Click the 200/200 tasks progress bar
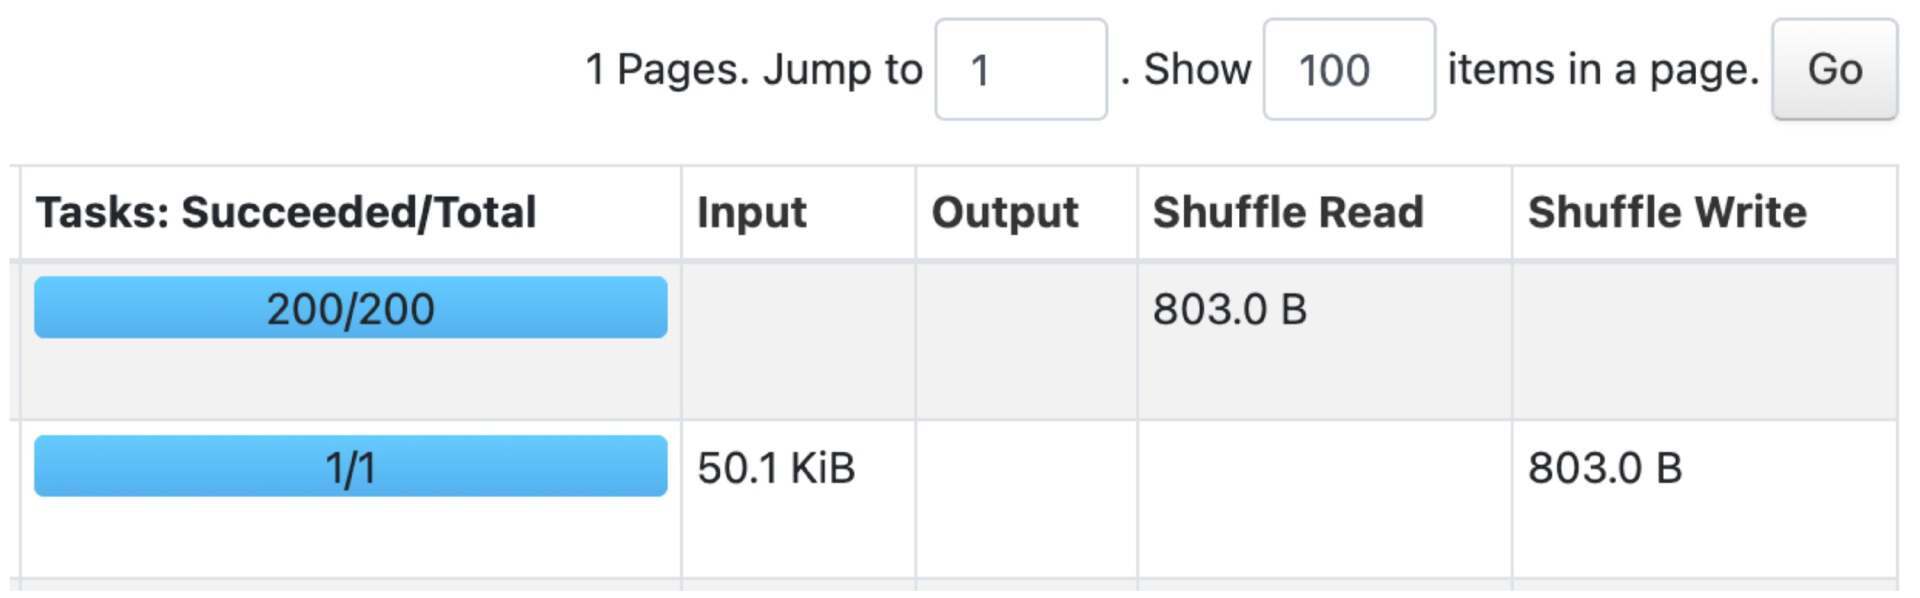The image size is (1920, 598). click(350, 308)
